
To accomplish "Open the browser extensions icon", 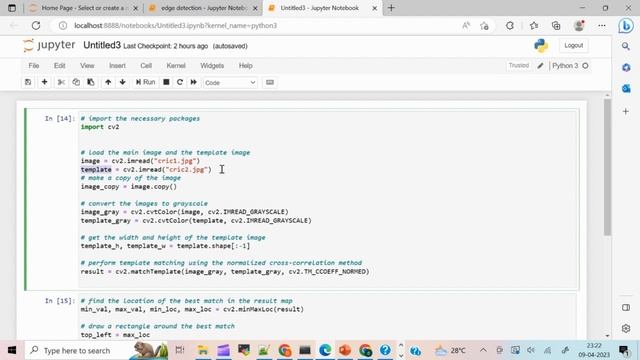I will (510, 26).
